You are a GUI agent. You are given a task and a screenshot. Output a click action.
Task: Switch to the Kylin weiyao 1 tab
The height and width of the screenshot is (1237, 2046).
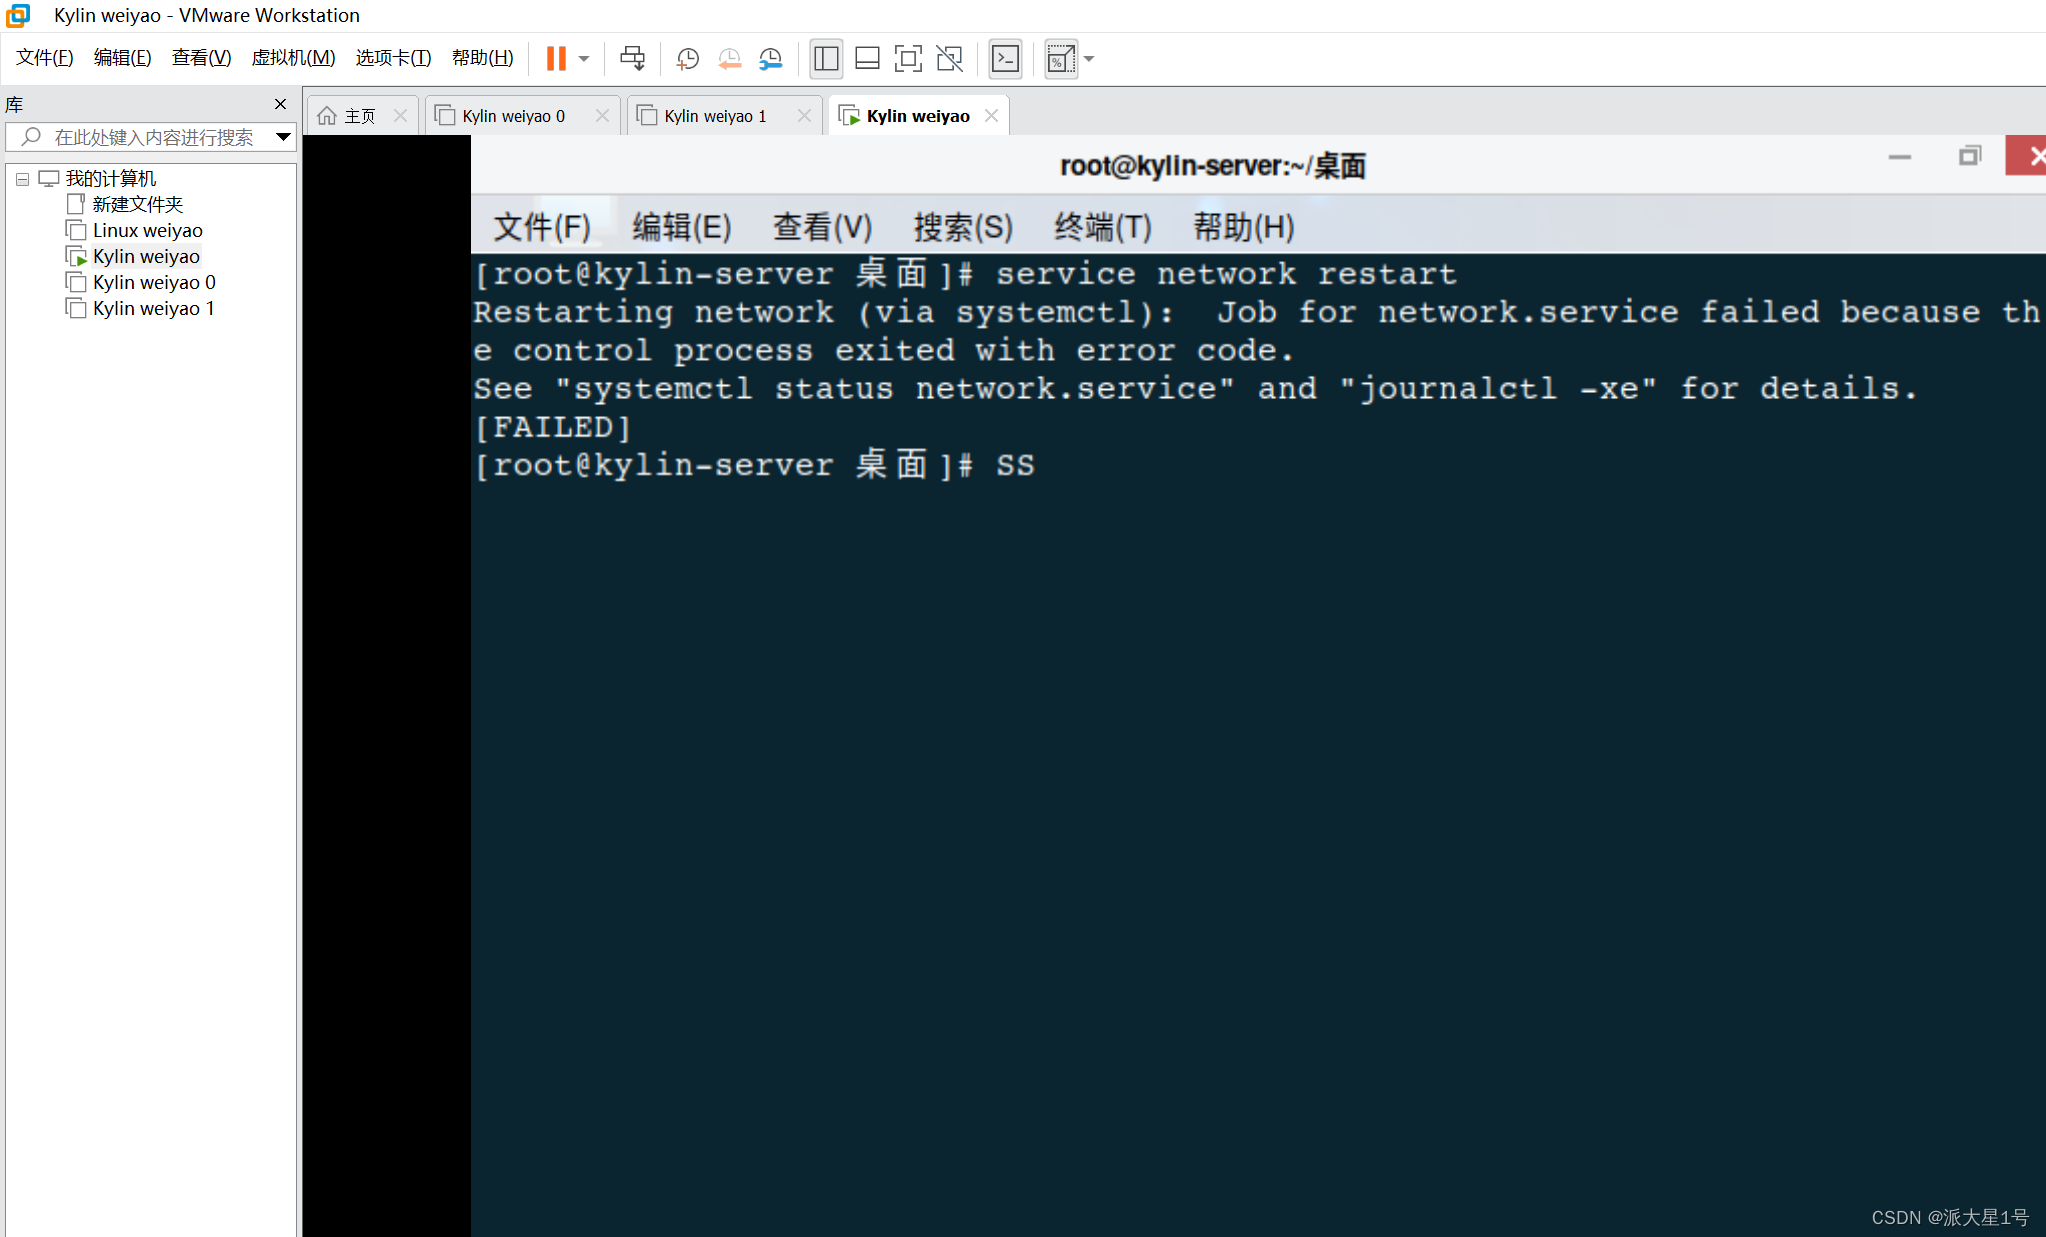point(714,116)
